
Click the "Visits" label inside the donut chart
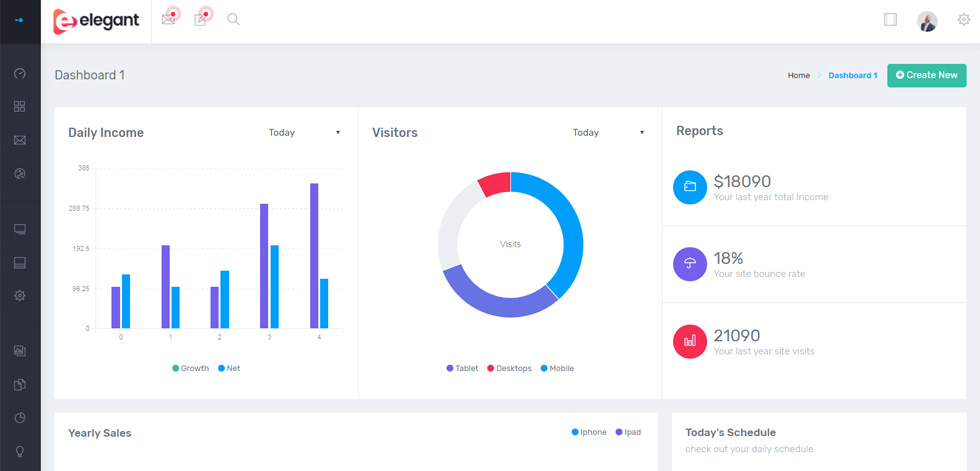coord(510,244)
